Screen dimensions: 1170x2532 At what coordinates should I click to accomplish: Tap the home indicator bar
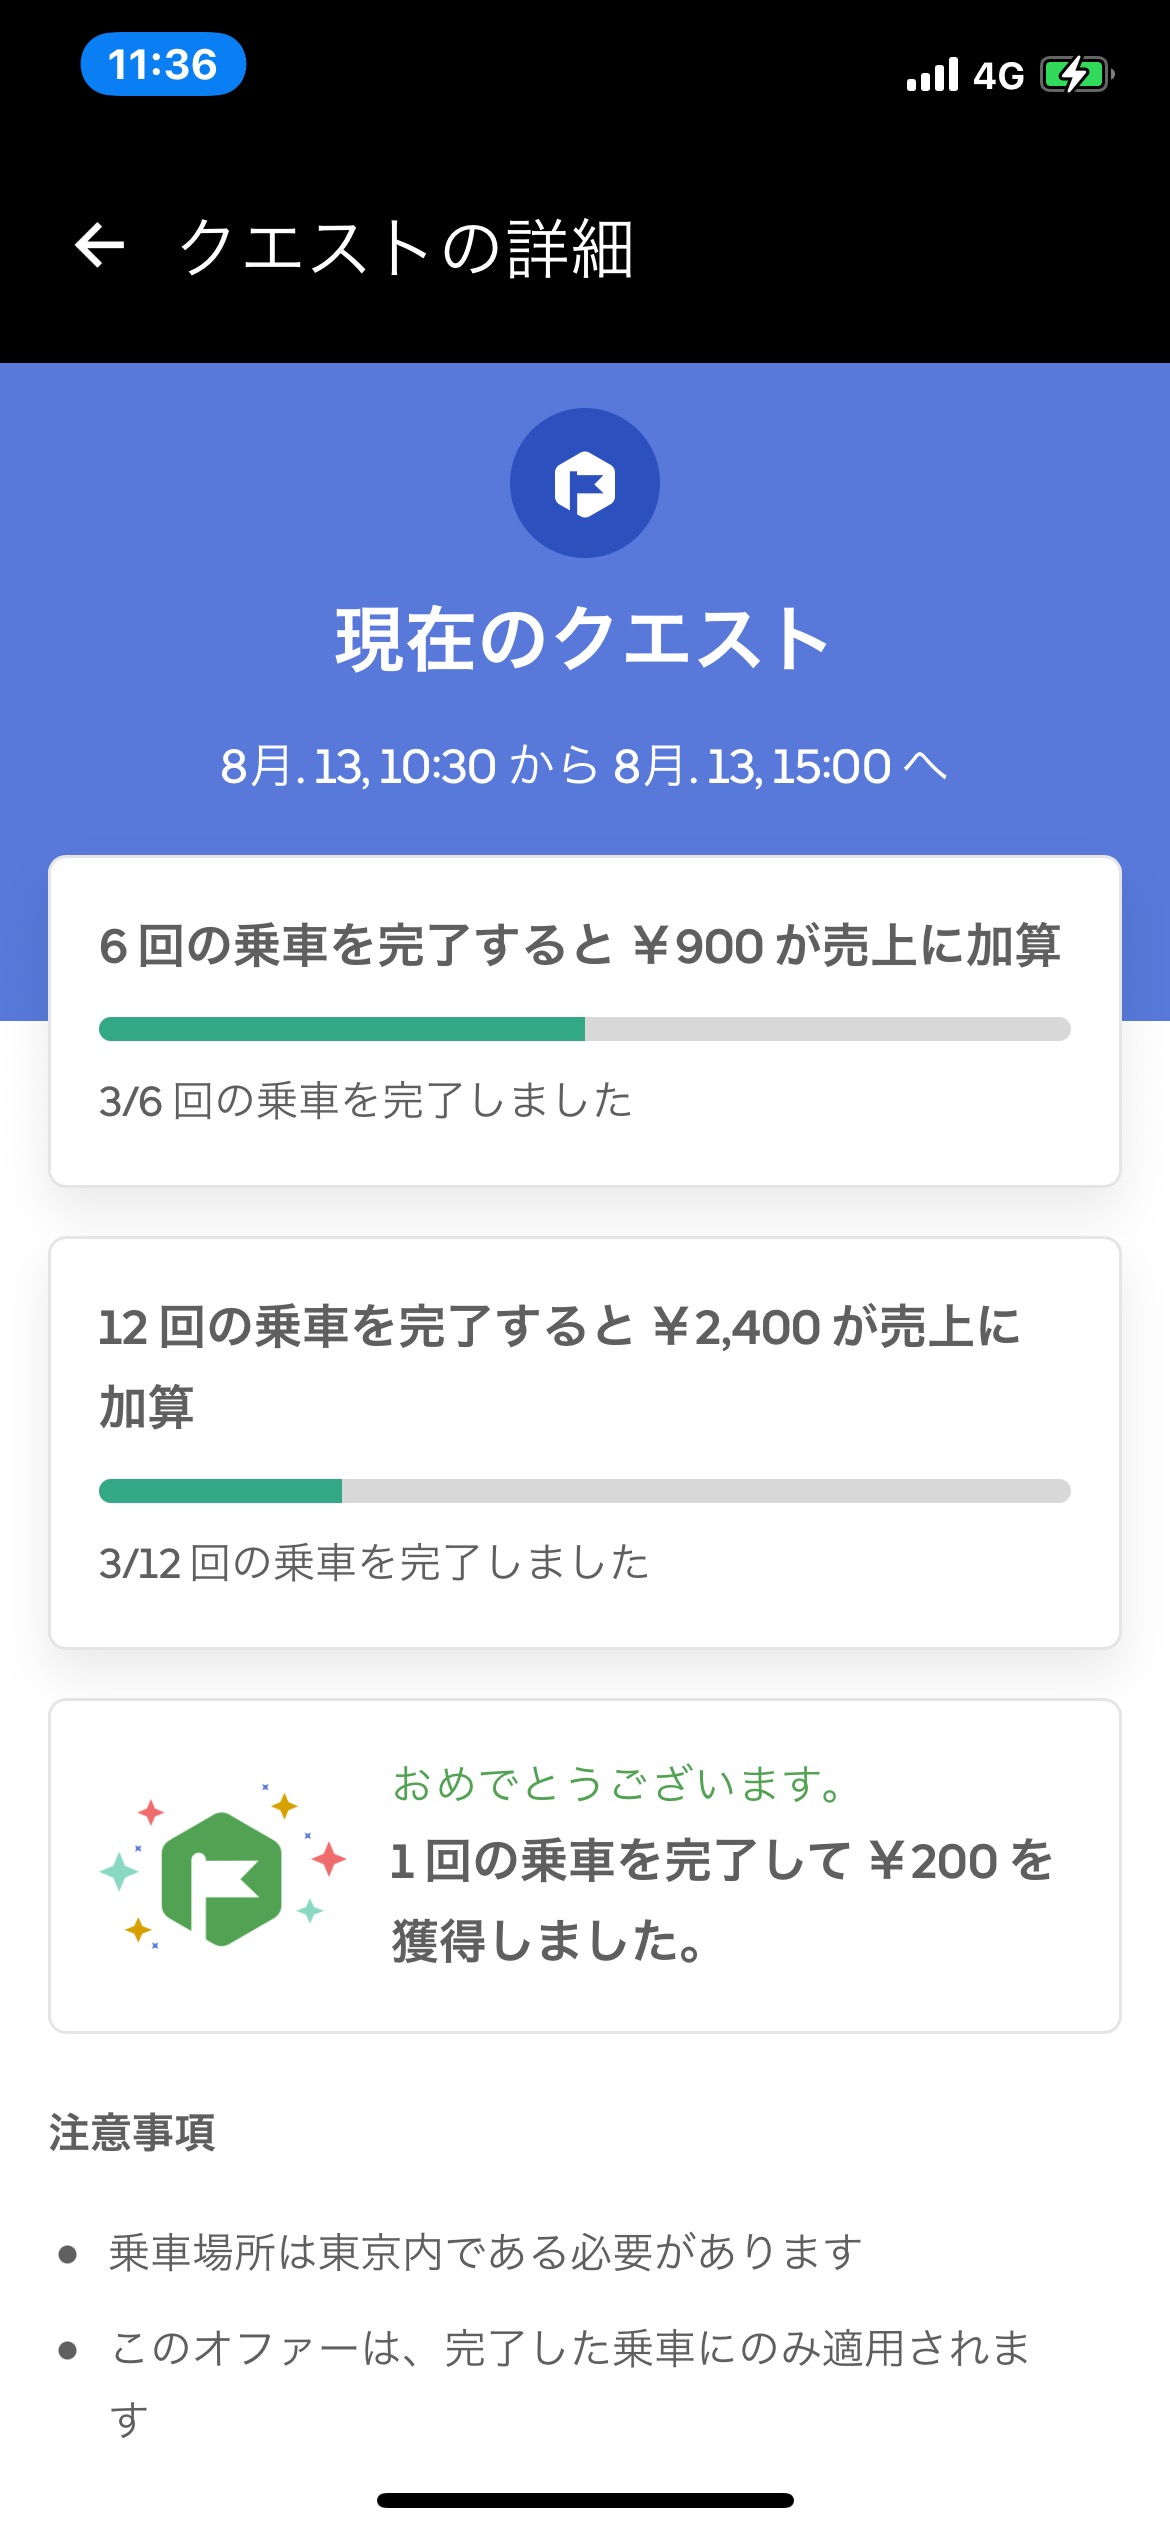[585, 2500]
